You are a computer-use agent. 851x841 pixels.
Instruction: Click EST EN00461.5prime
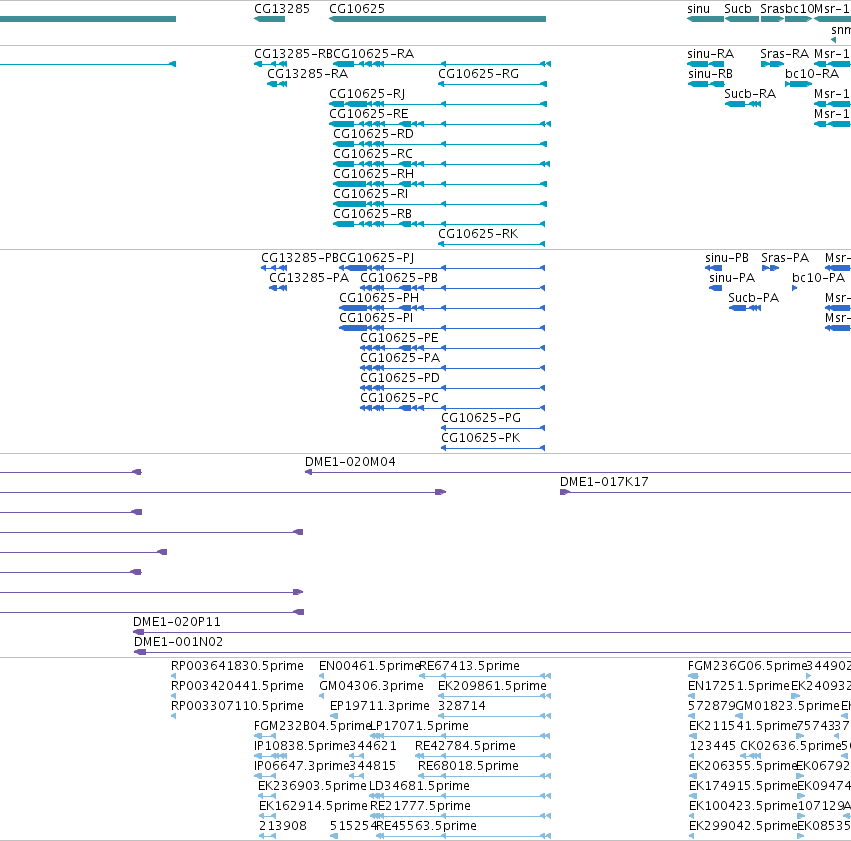pyautogui.click(x=369, y=666)
